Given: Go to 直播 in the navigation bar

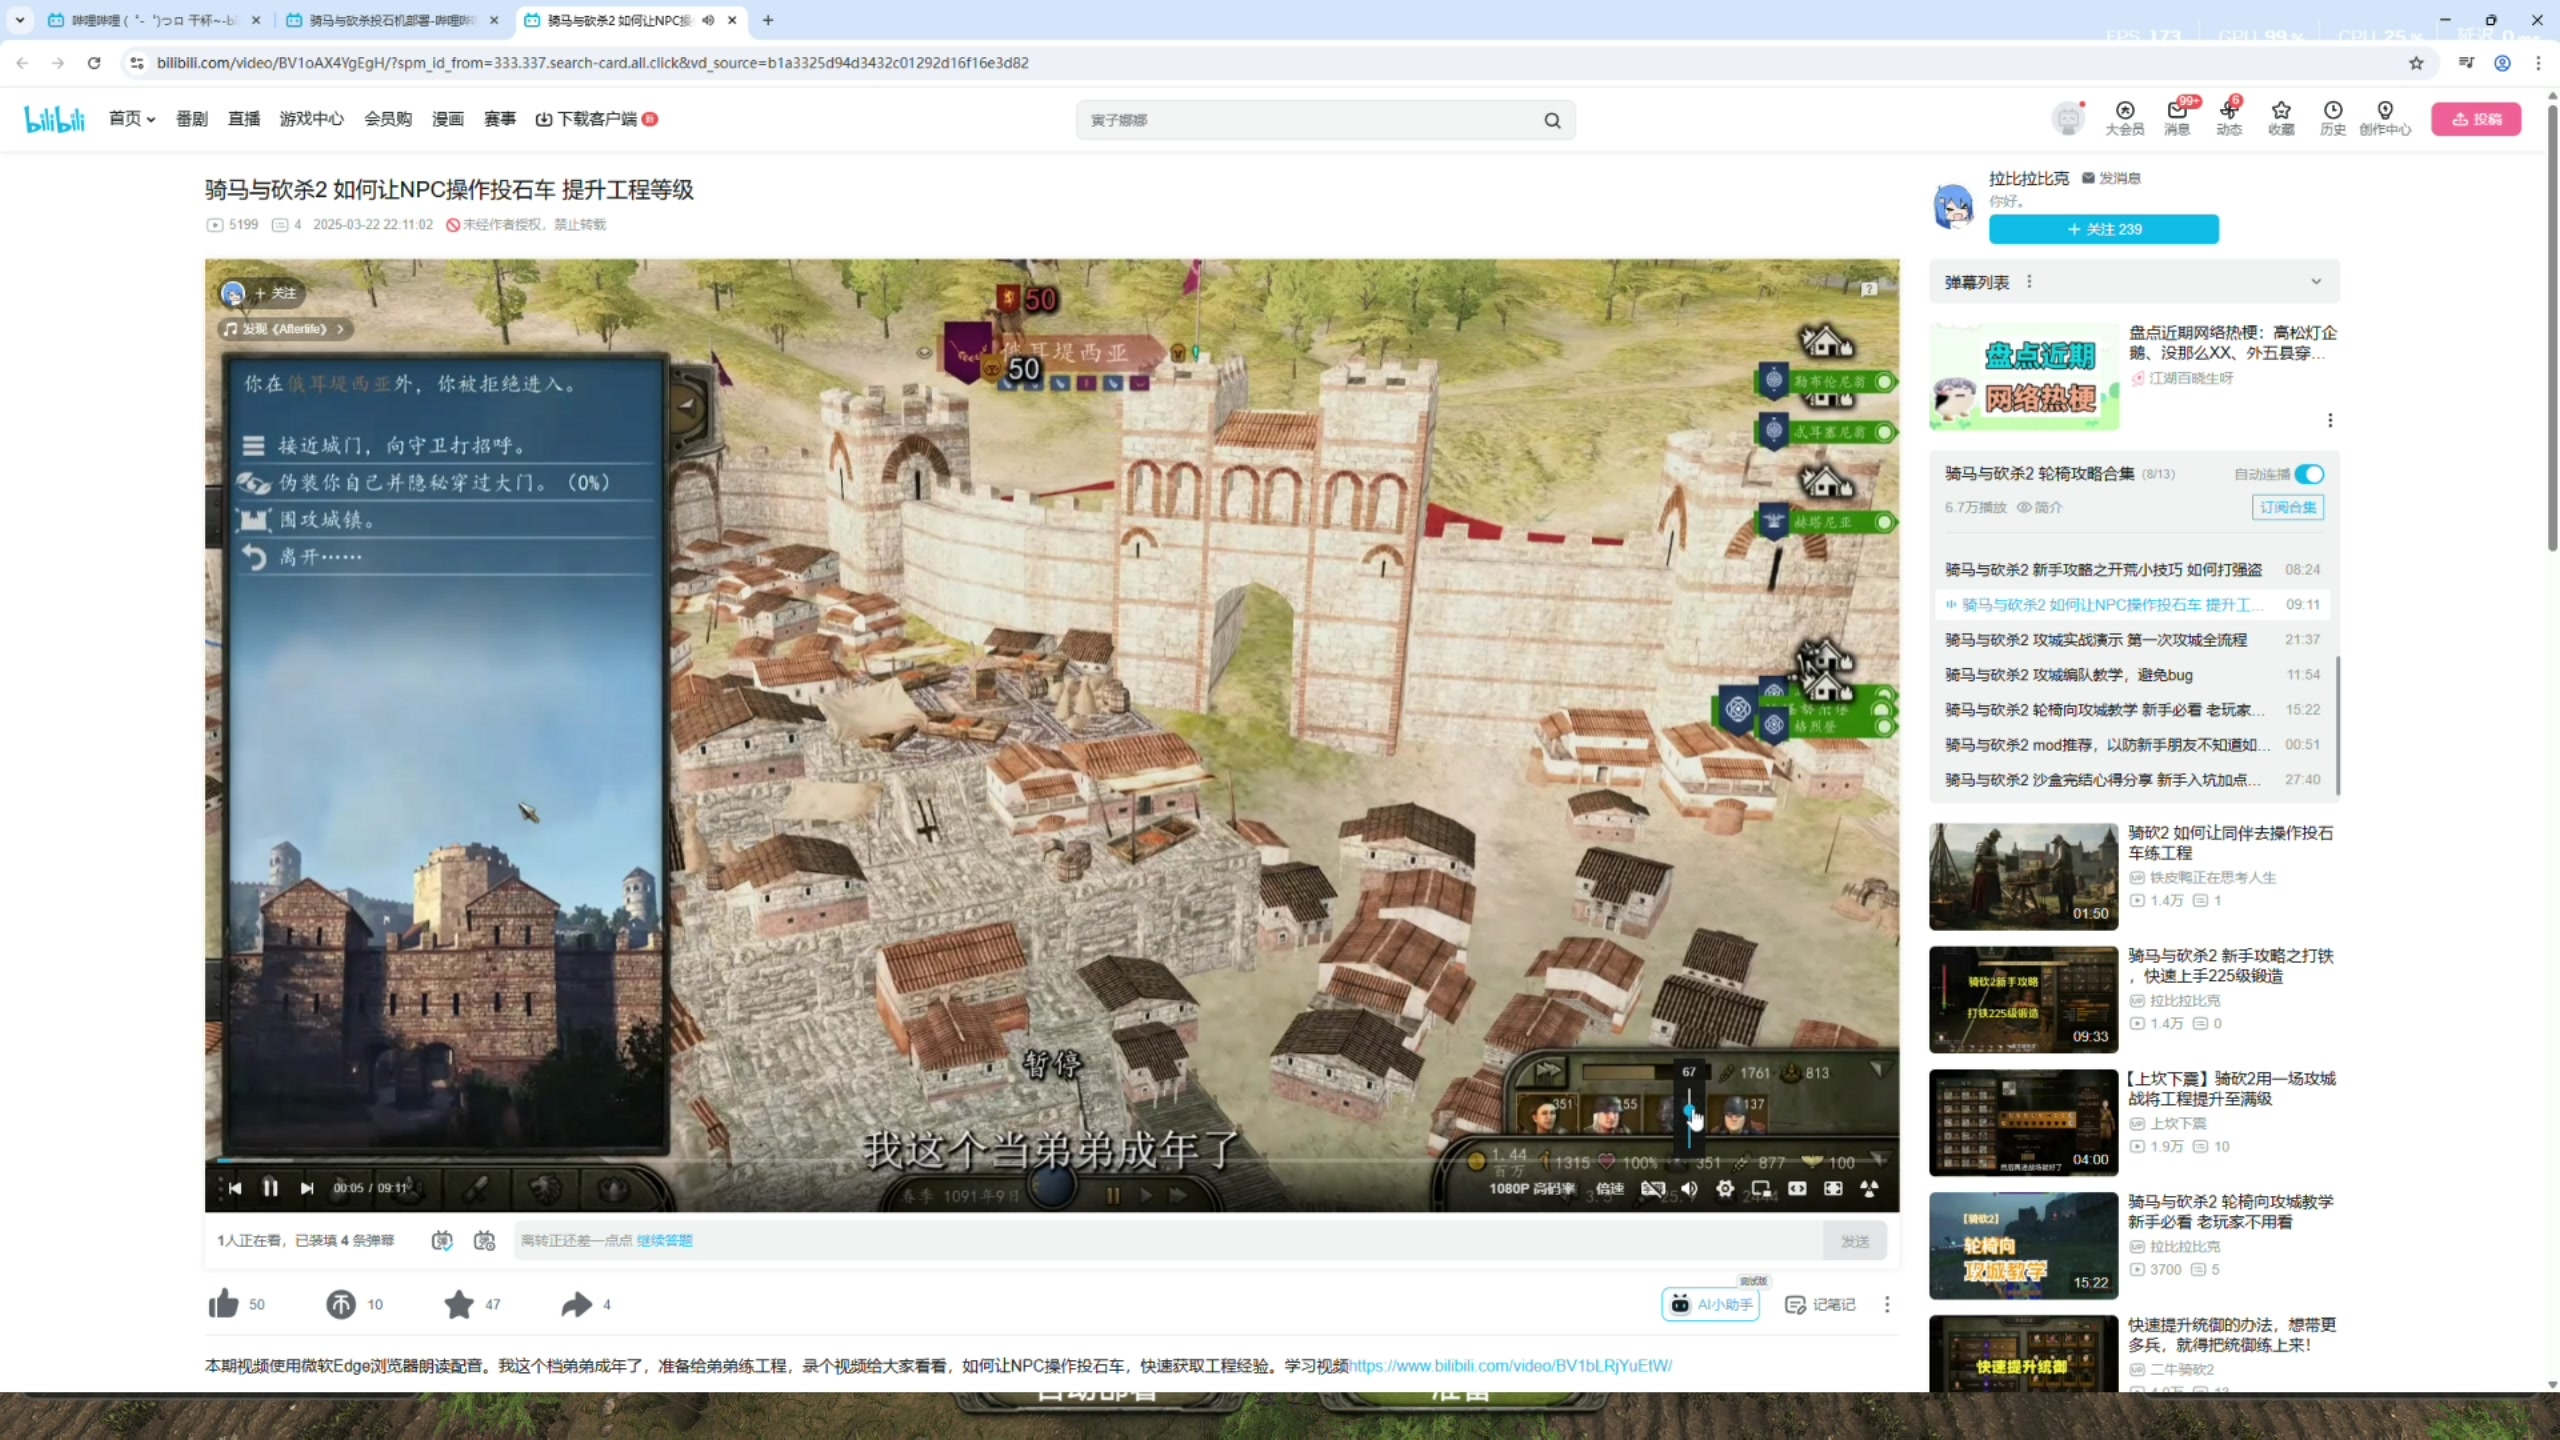Looking at the screenshot, I should click(x=244, y=119).
